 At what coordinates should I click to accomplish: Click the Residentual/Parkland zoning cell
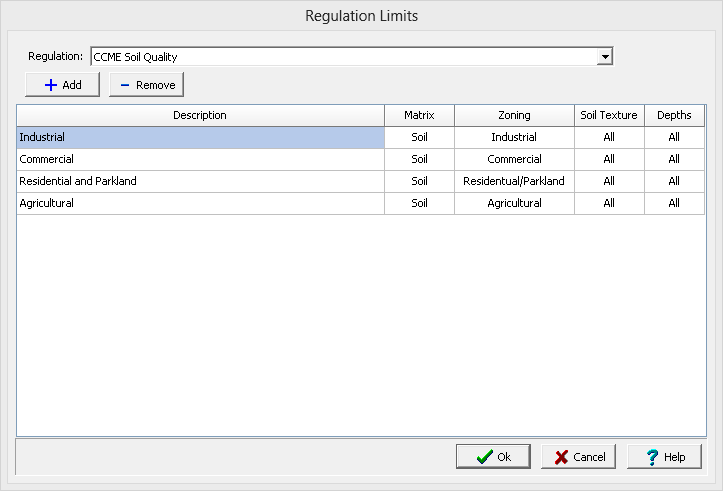[x=514, y=181]
